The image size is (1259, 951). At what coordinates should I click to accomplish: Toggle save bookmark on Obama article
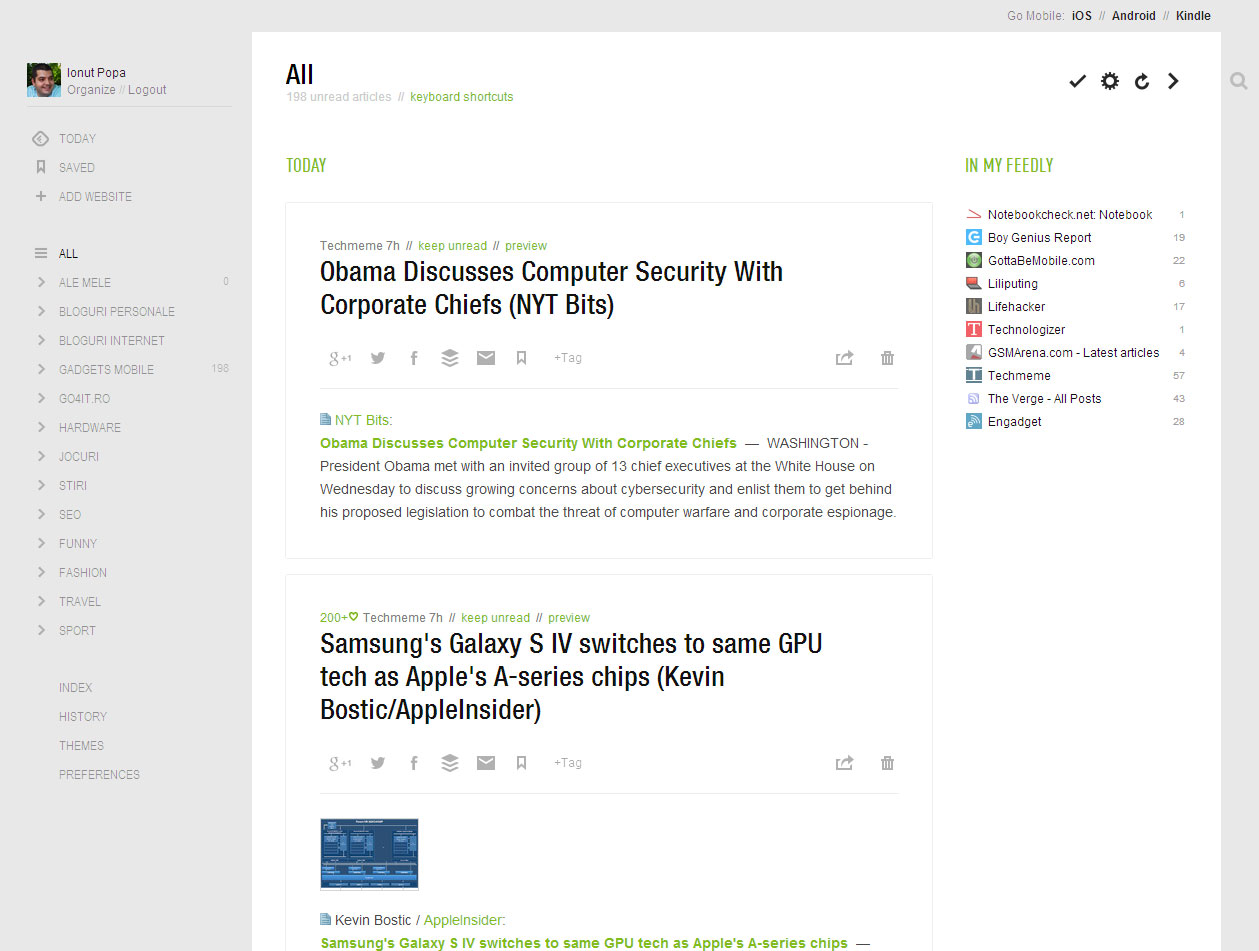click(x=521, y=358)
